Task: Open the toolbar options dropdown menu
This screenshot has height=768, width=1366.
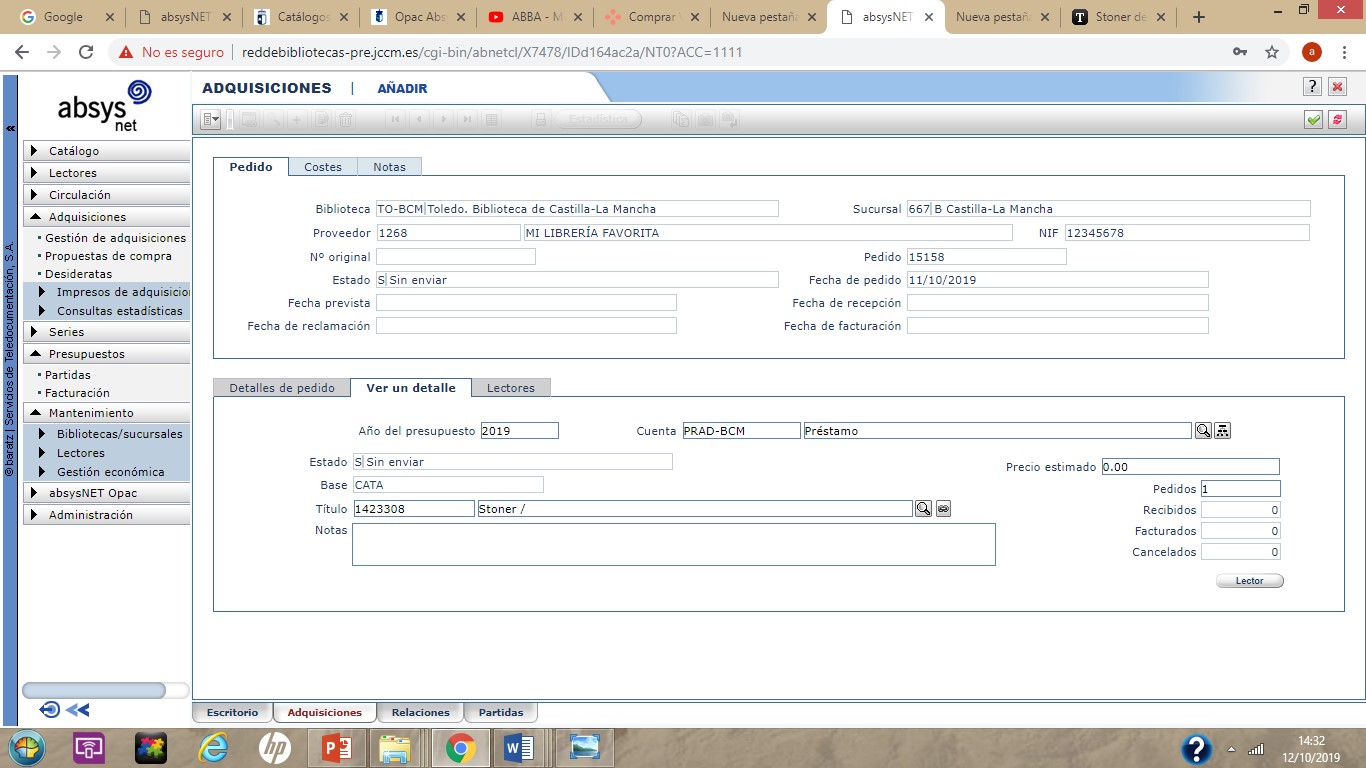Action: (x=211, y=120)
